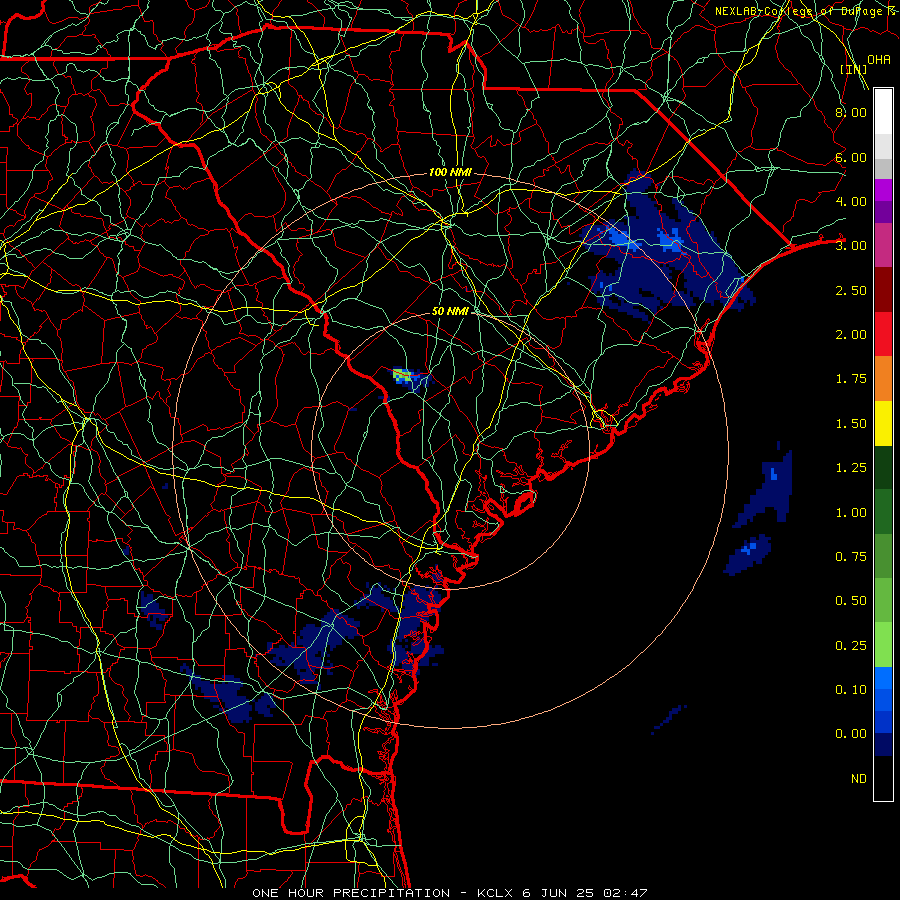The image size is (900, 900).
Task: Click the ND legend label
Action: pyautogui.click(x=859, y=779)
